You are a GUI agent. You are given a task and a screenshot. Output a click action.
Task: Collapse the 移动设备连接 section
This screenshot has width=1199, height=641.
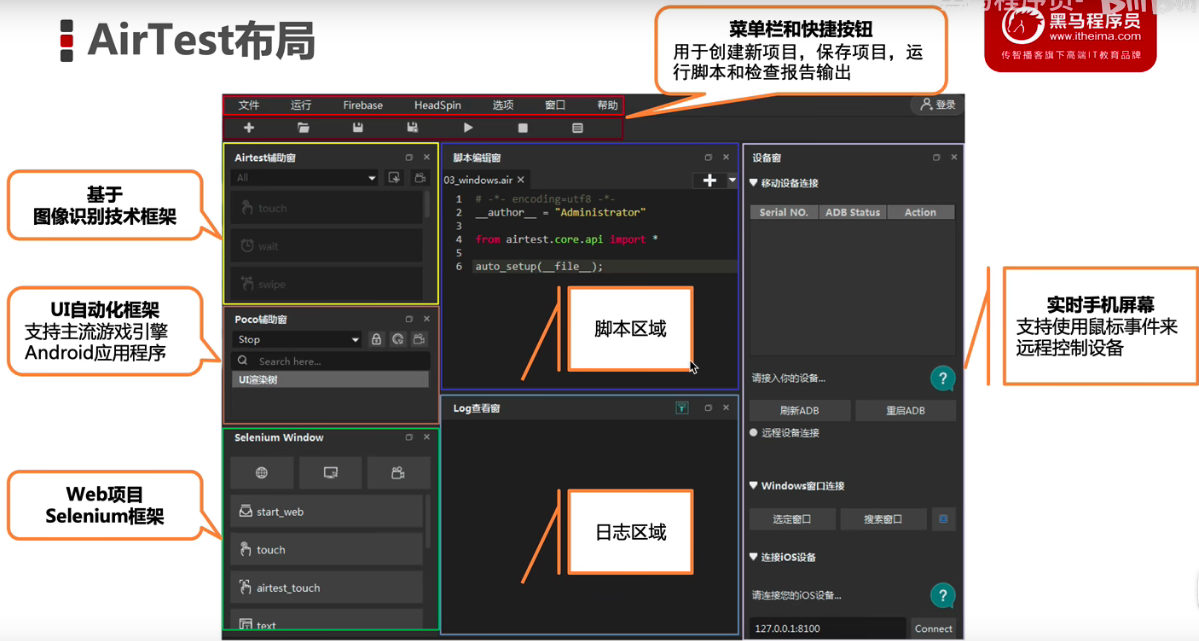pos(754,183)
